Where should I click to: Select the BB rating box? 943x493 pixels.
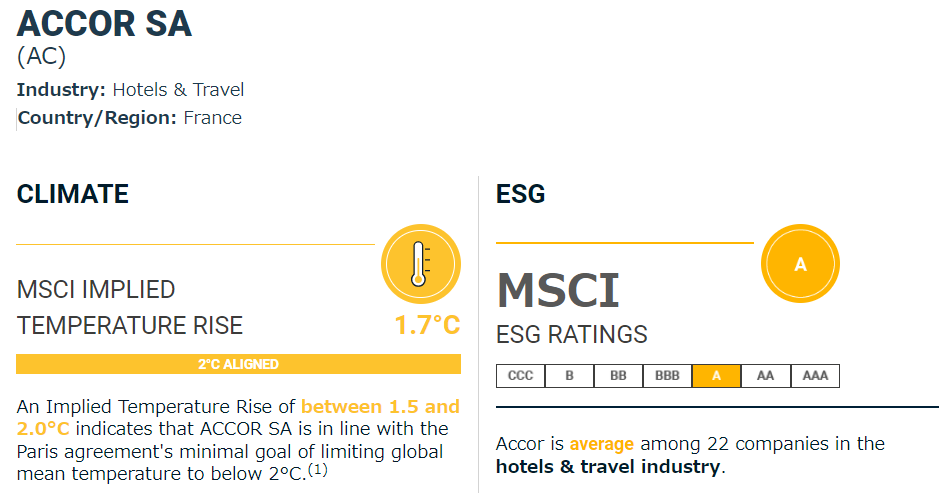click(618, 376)
